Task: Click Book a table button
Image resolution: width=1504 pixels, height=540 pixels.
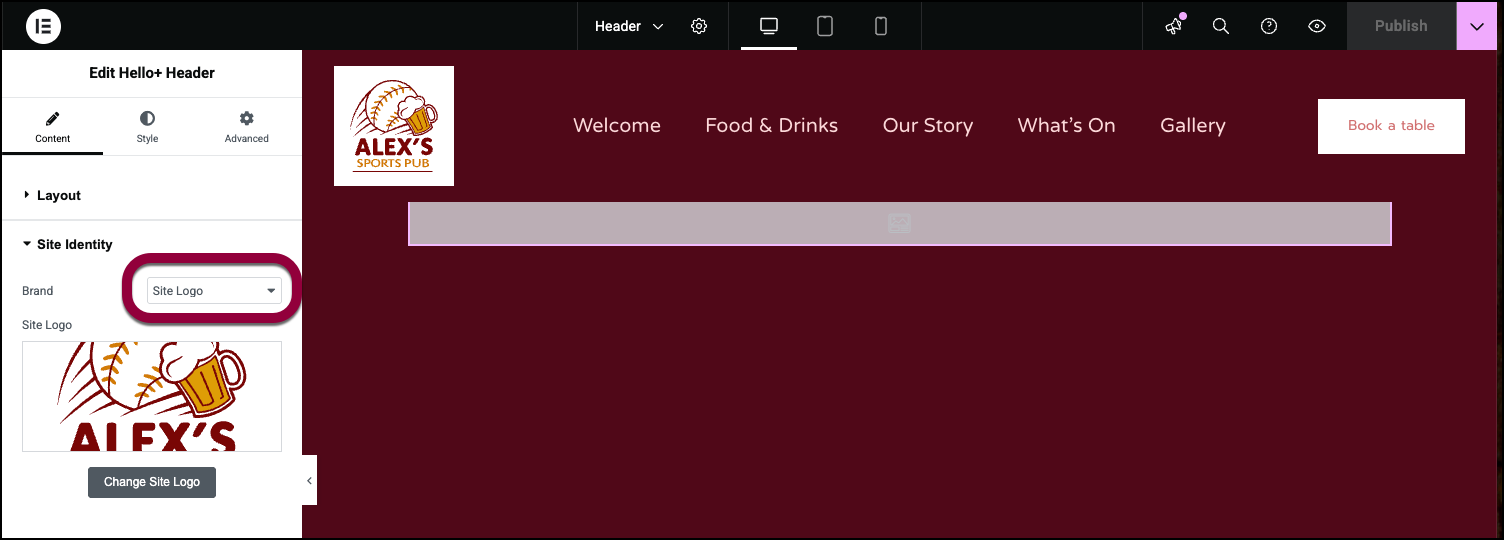Action: click(x=1391, y=126)
